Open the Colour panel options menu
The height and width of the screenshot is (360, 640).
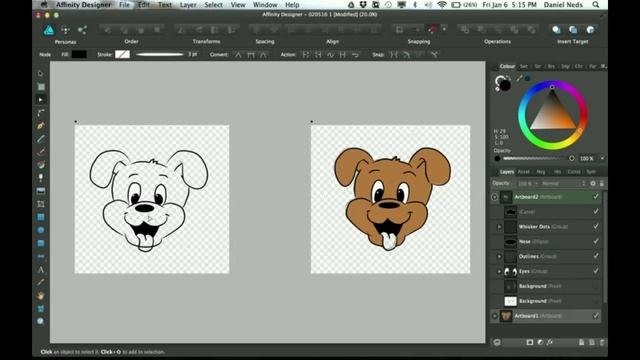coord(604,66)
